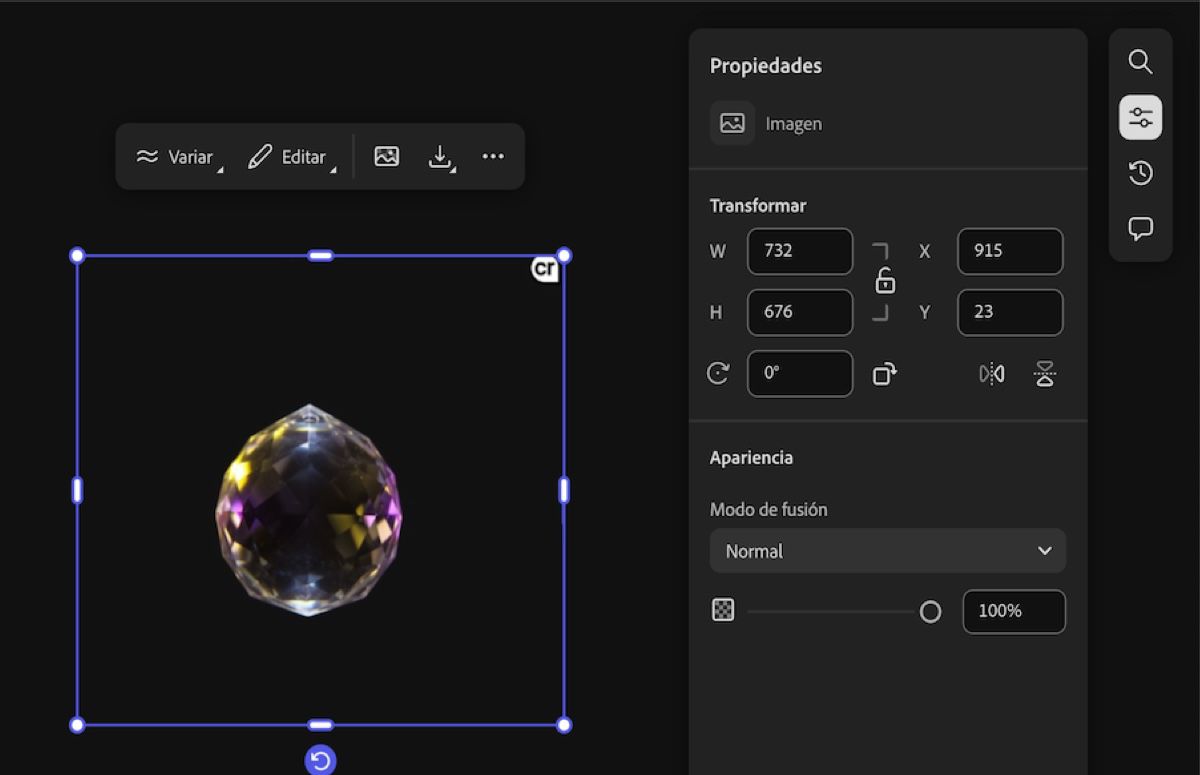Screen dimensions: 1200x775
Task: Open the history clock icon
Action: [x=1140, y=174]
